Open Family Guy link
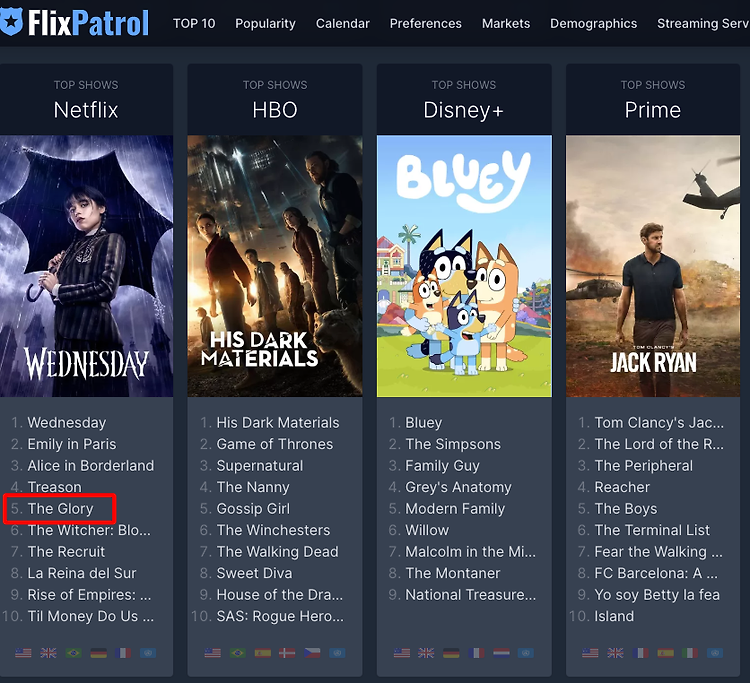This screenshot has height=683, width=750. coord(442,465)
